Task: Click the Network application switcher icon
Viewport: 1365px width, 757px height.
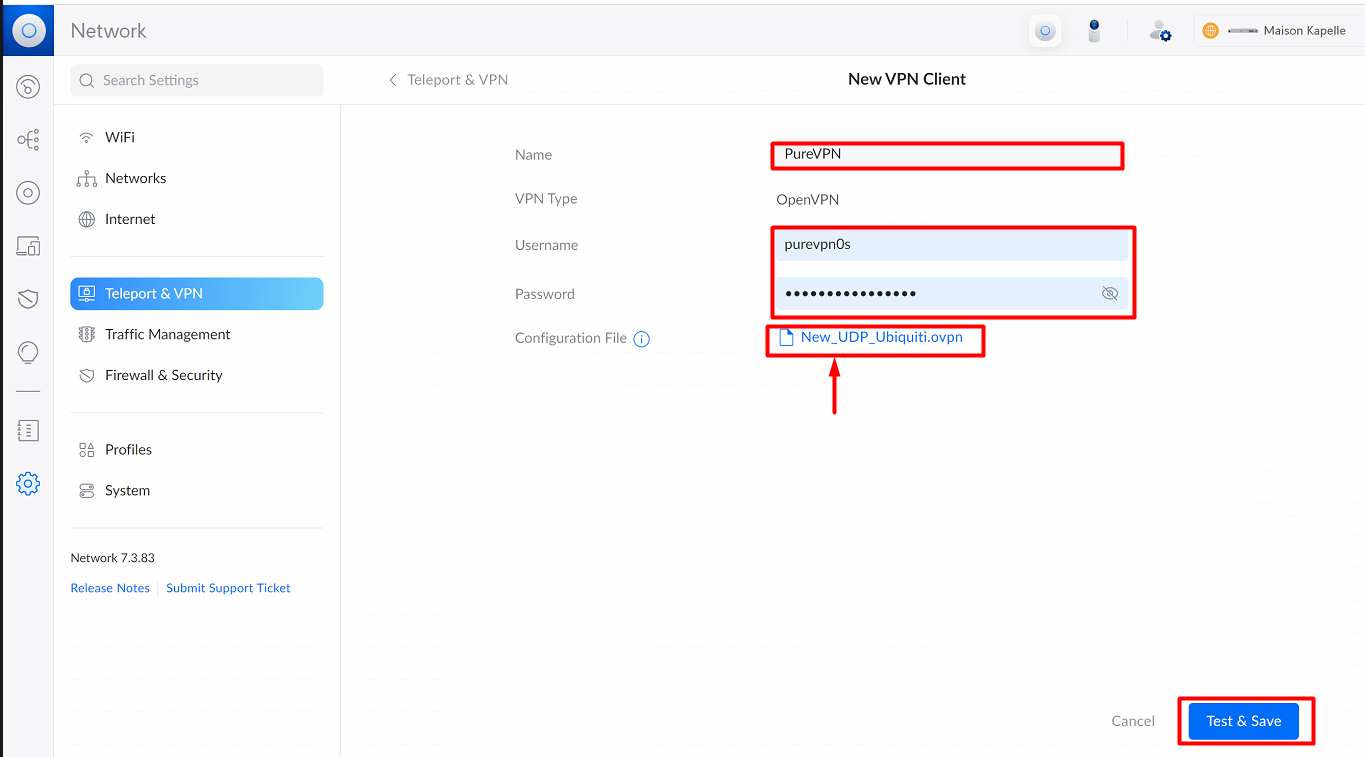Action: pos(1045,31)
